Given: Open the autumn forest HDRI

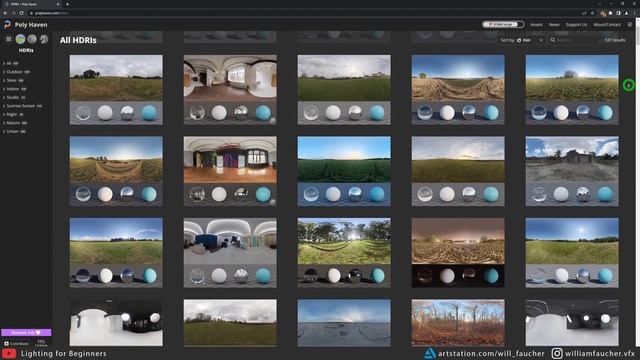Looking at the screenshot, I should pyautogui.click(x=458, y=323).
